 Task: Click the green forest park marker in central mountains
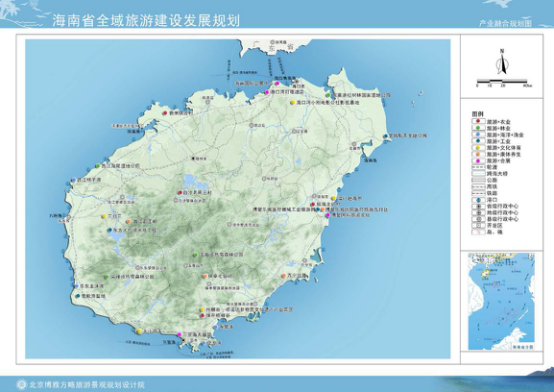[195, 255]
